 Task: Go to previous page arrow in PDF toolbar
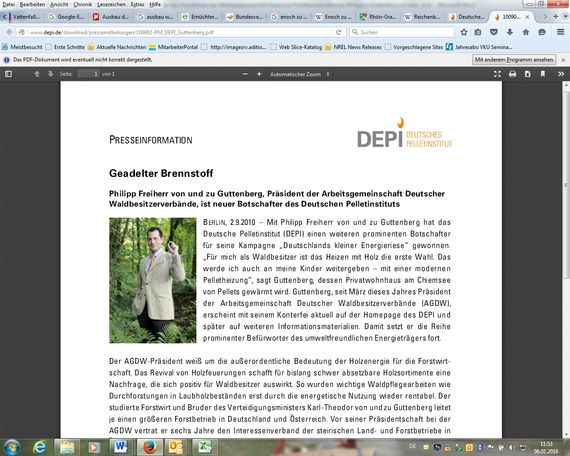coord(37,74)
